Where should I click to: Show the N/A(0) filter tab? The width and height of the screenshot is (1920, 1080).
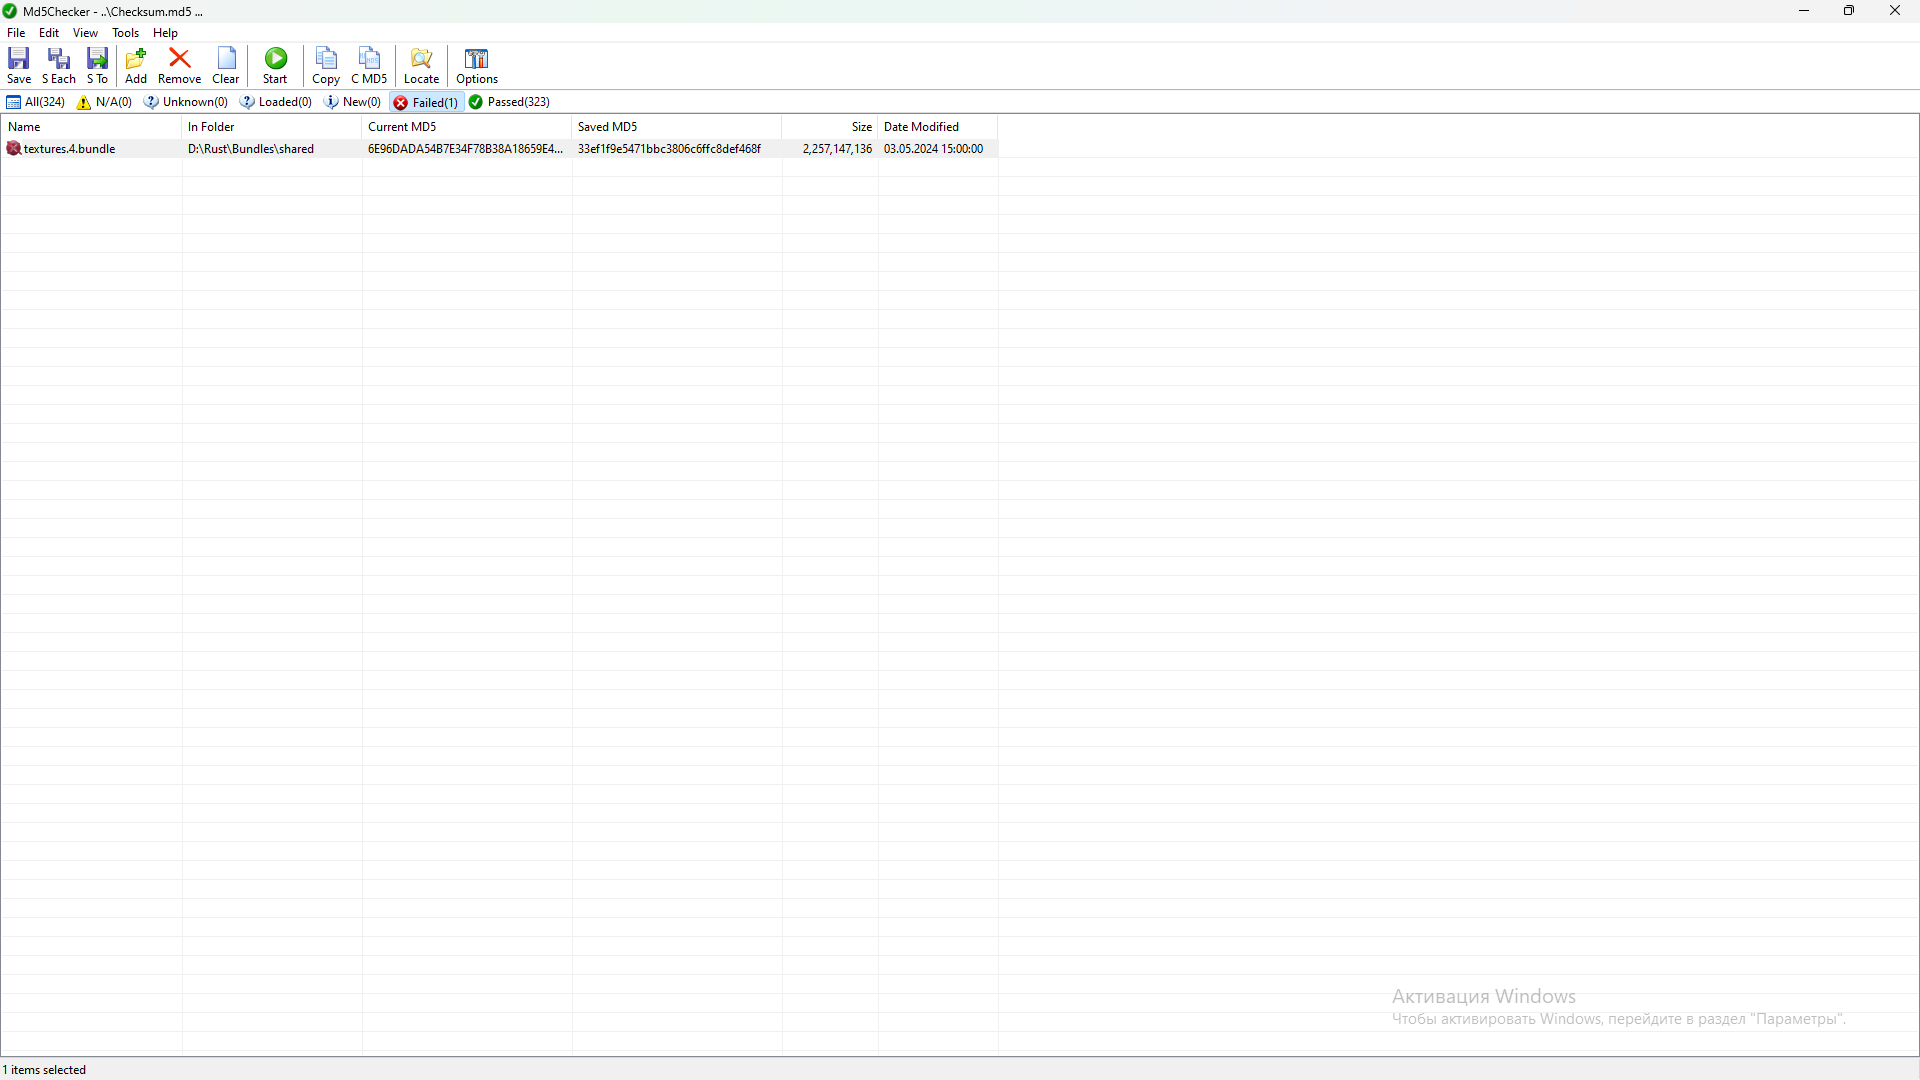[x=105, y=102]
